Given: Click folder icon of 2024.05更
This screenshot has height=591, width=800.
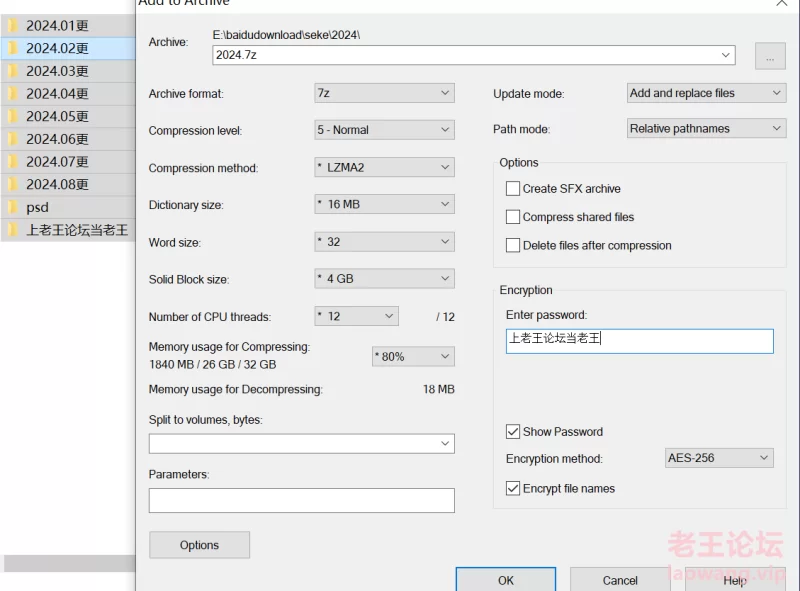Looking at the screenshot, I should pyautogui.click(x=13, y=116).
